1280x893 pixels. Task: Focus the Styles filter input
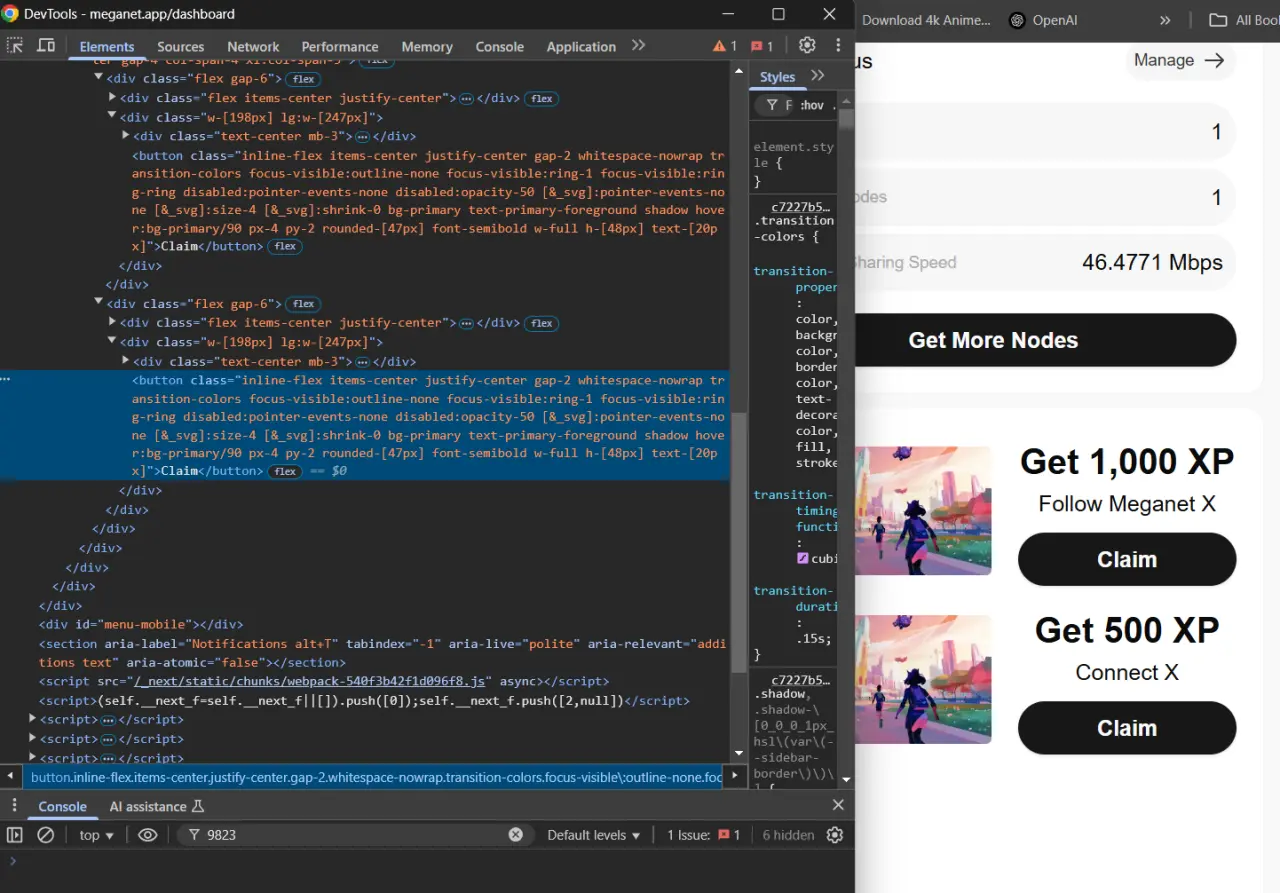coord(777,105)
